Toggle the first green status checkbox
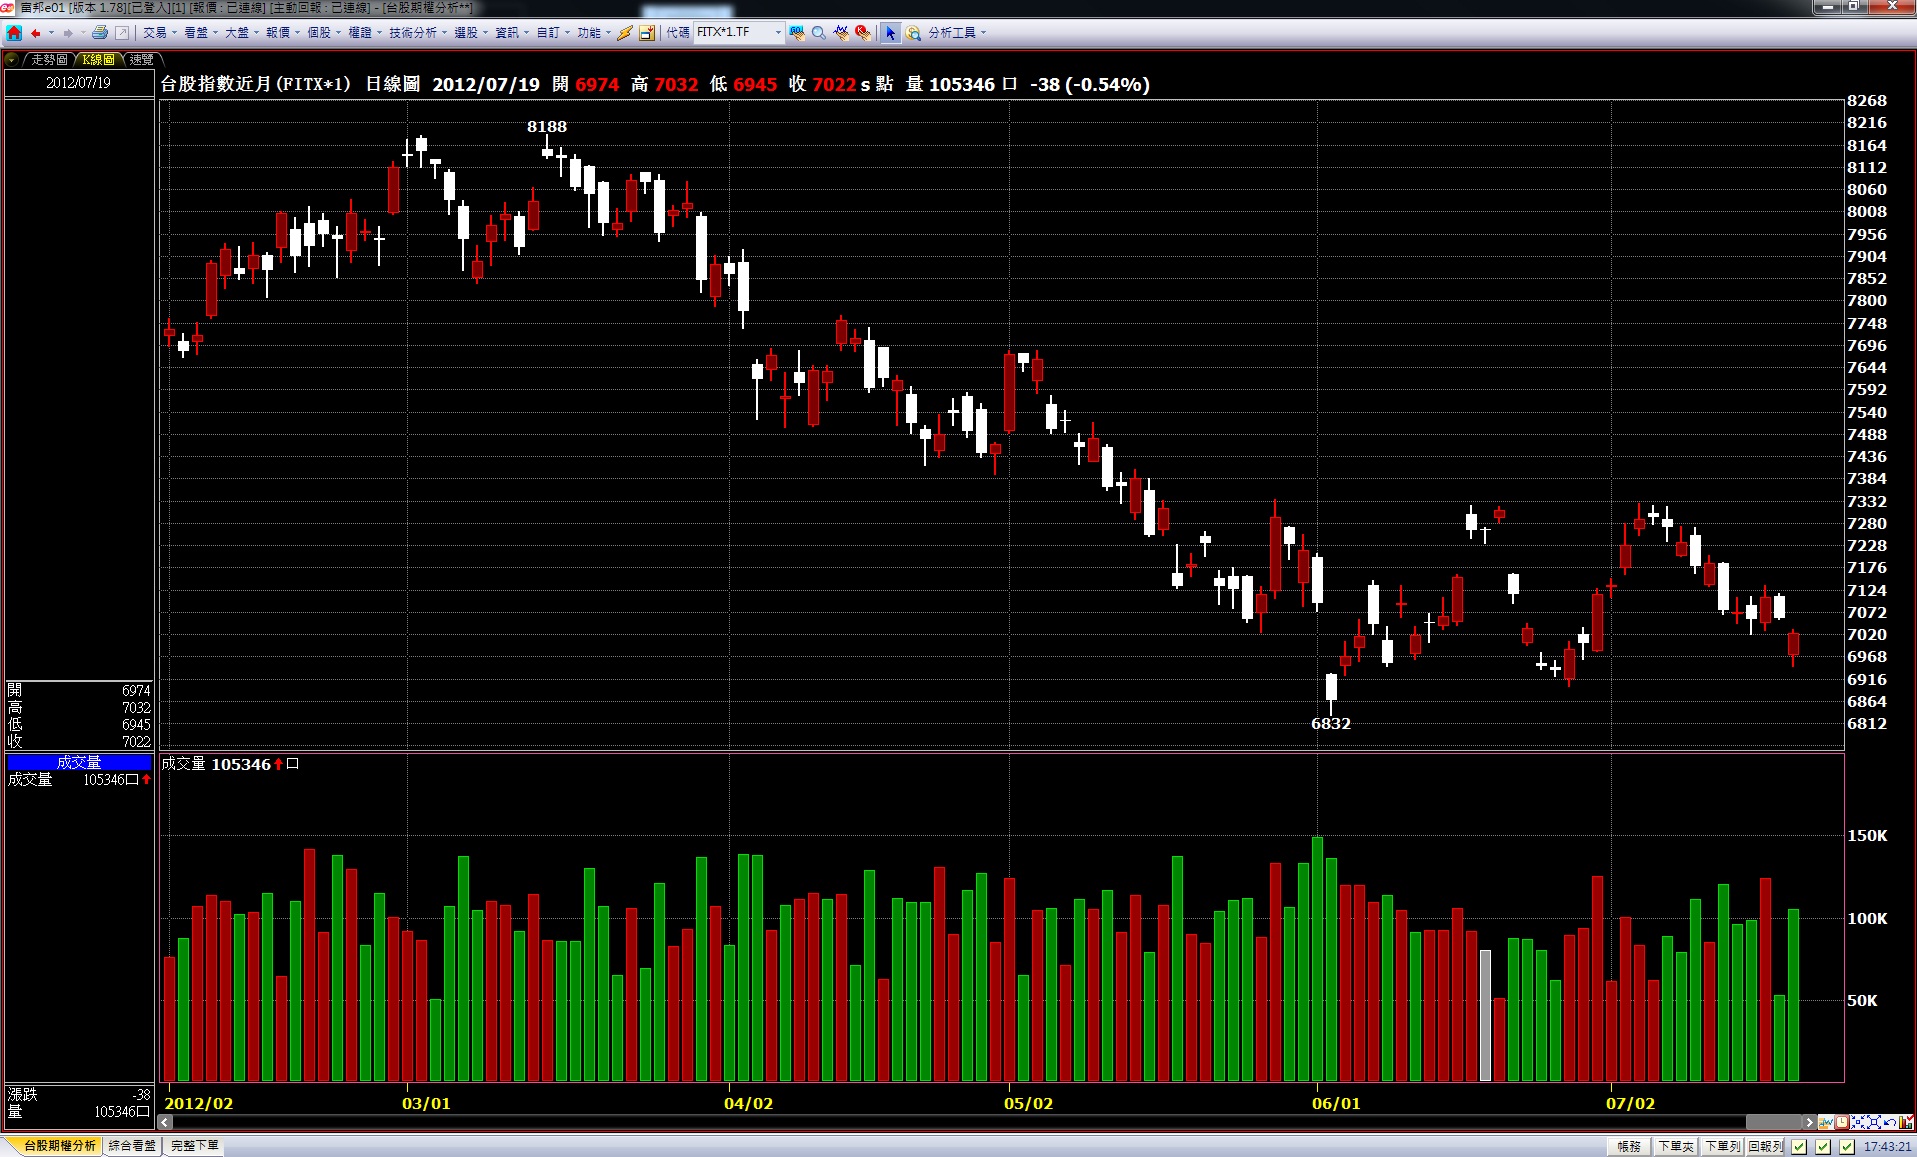The image size is (1917, 1157). pyautogui.click(x=1800, y=1147)
